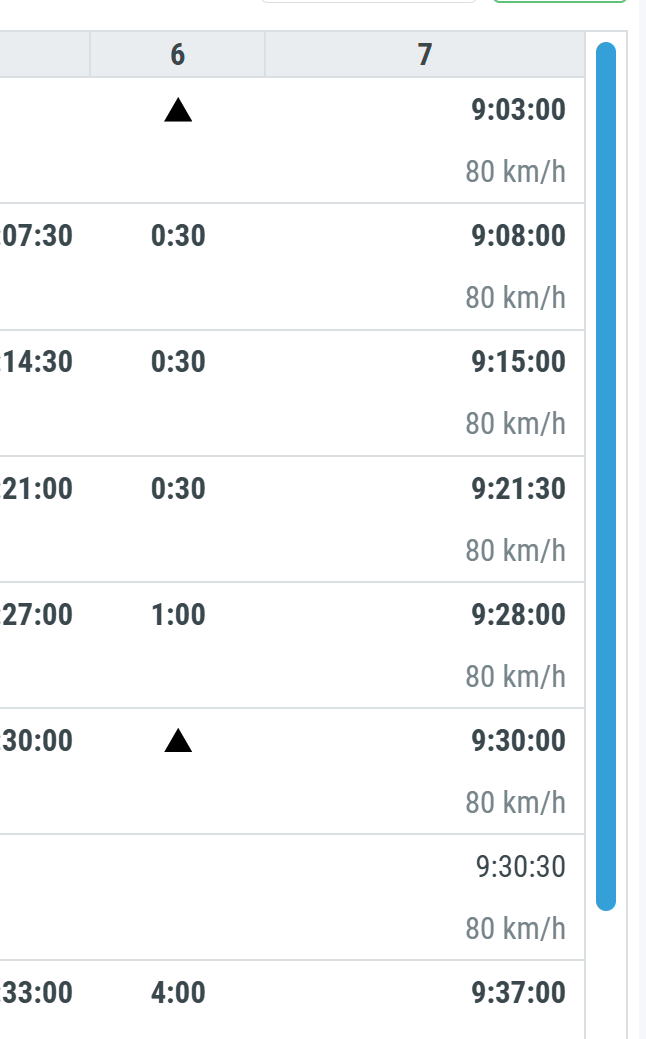Click 80 km/h speed under 9:03:00
Image resolution: width=646 pixels, height=1039 pixels.
click(515, 172)
